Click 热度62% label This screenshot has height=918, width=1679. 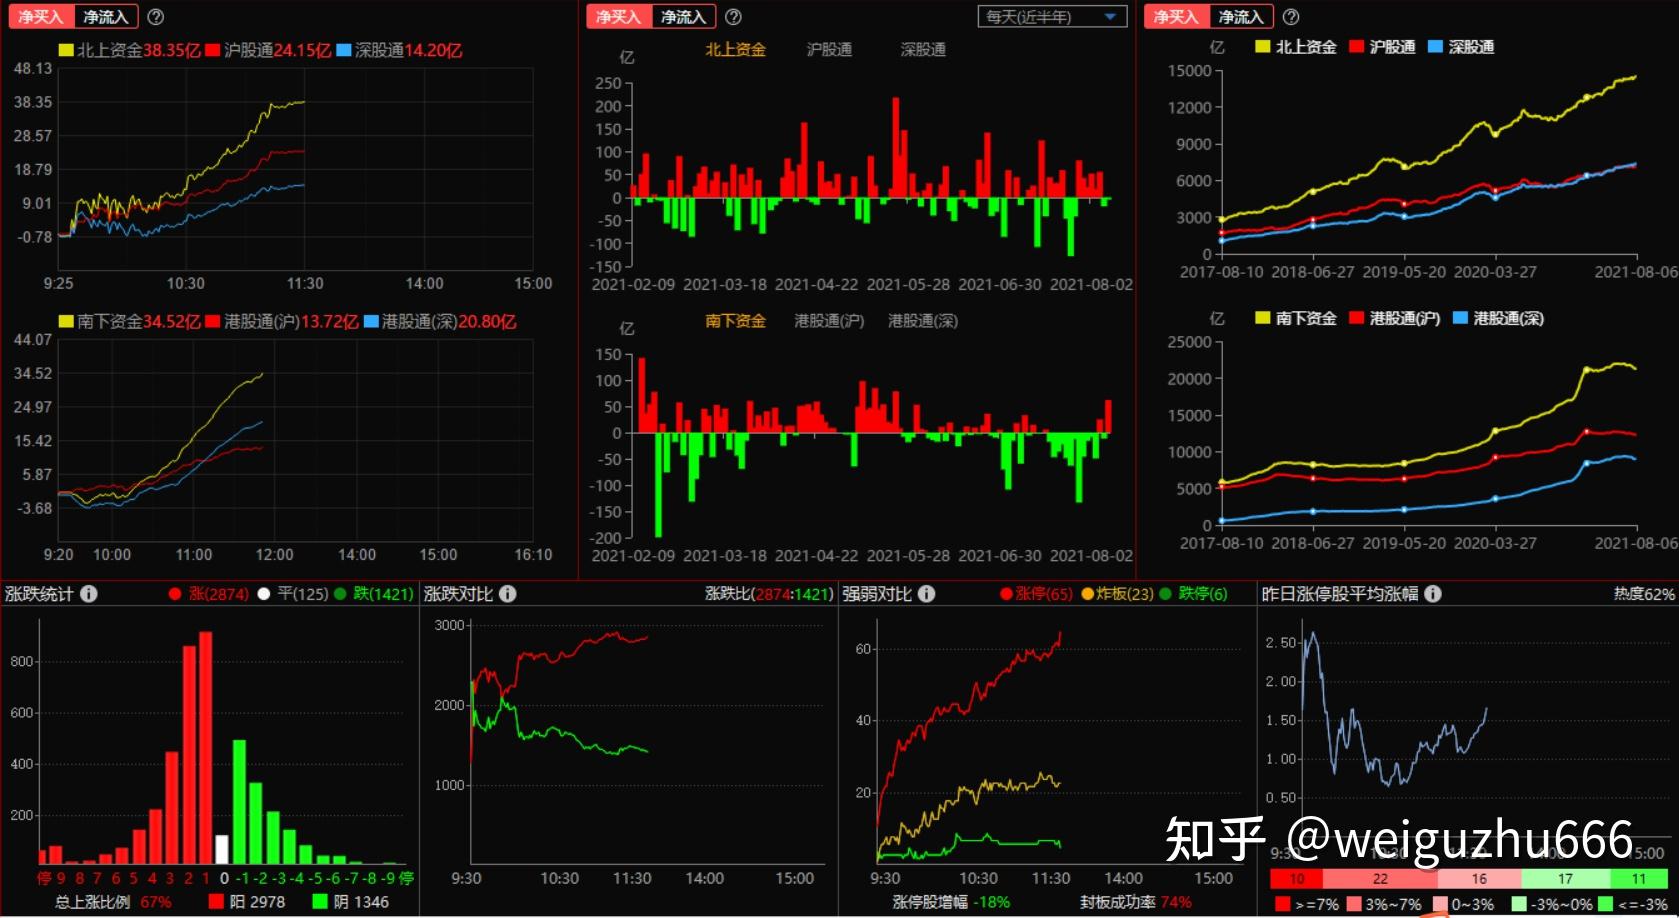[1644, 594]
